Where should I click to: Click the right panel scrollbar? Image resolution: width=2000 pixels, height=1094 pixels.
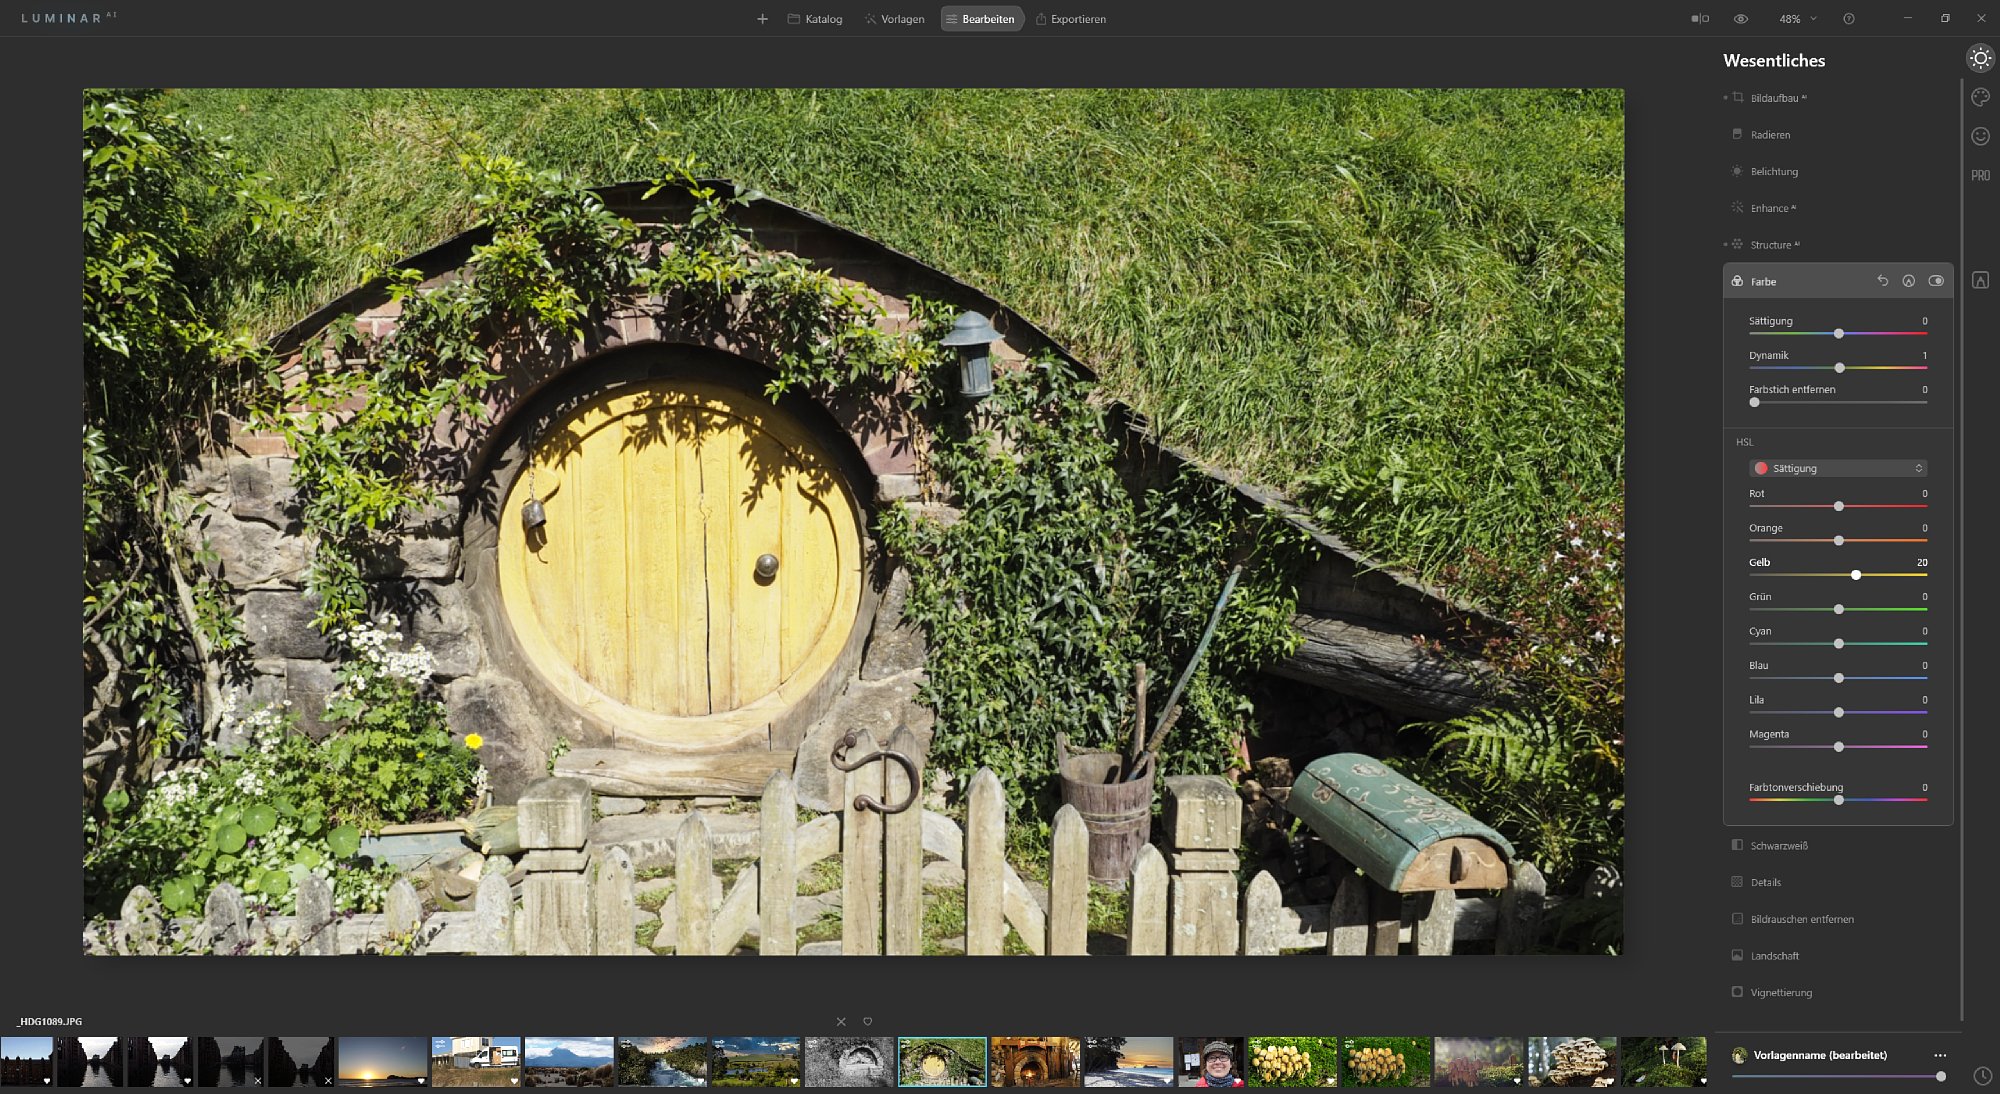(1962, 550)
